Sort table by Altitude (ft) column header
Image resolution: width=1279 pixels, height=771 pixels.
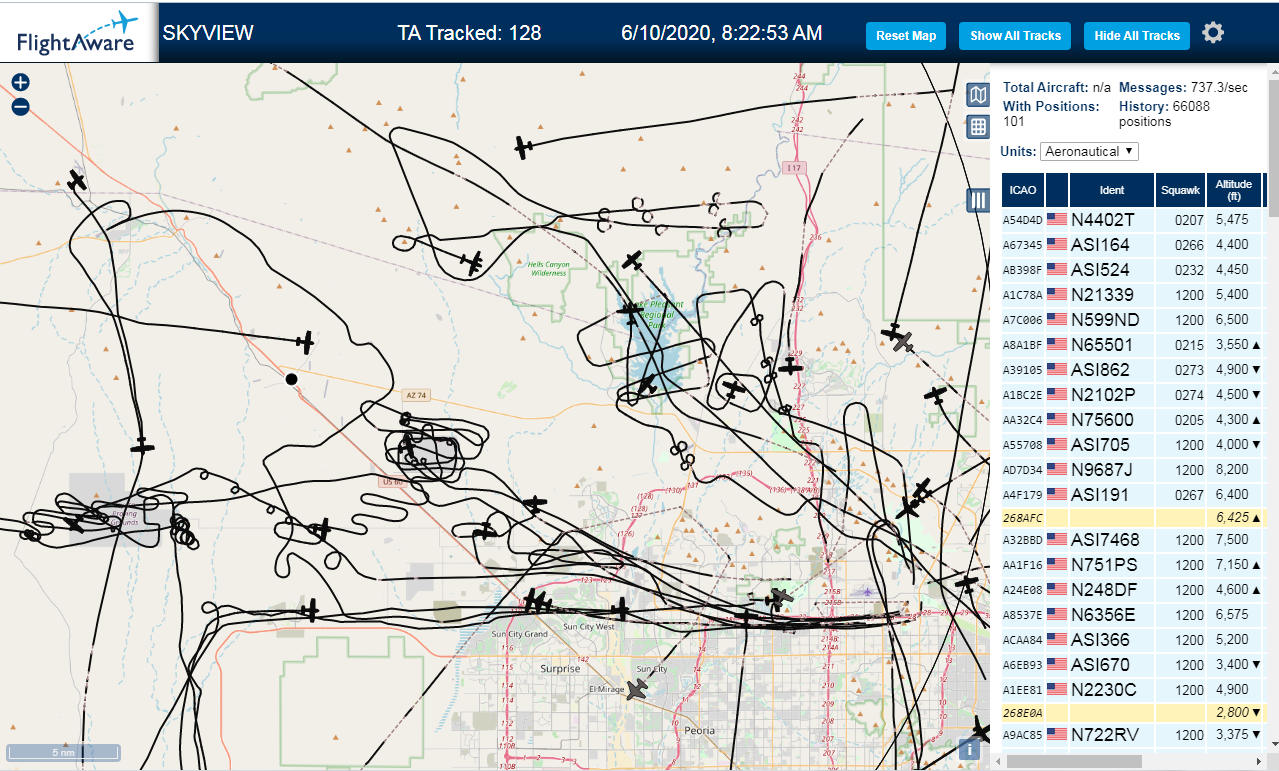(x=1234, y=190)
